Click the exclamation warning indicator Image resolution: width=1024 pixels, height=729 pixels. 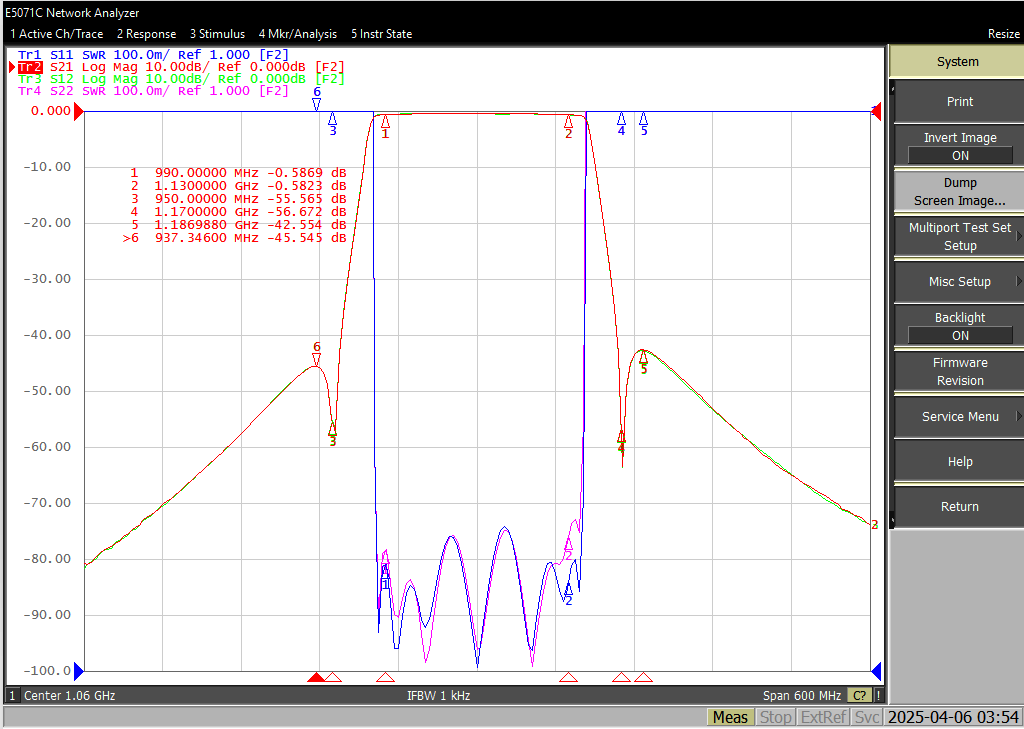(878, 696)
